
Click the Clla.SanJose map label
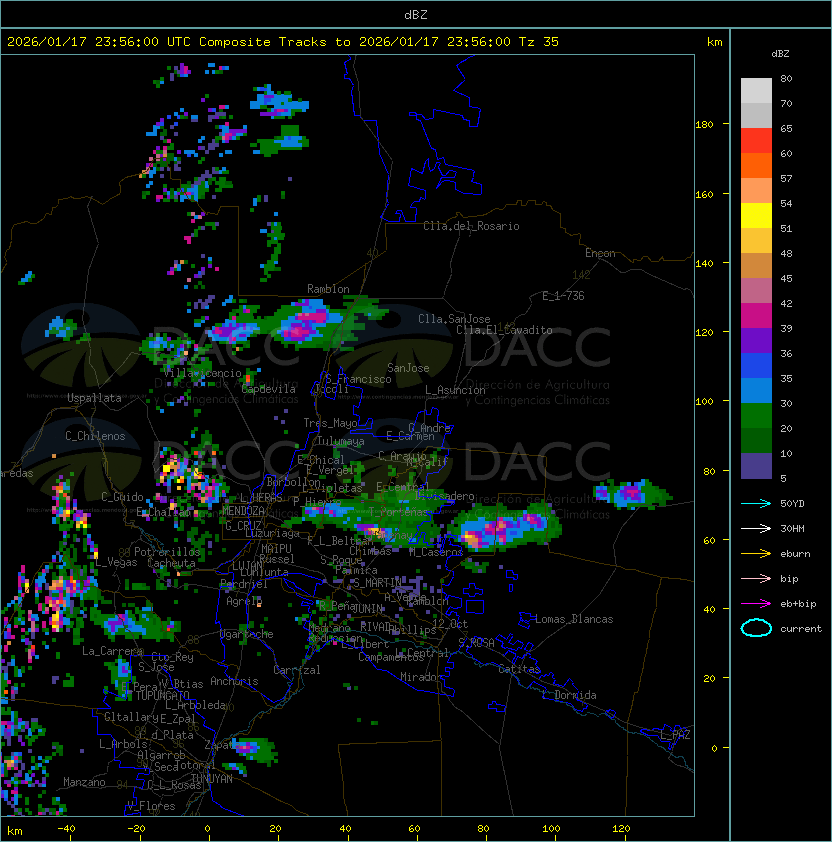454,319
